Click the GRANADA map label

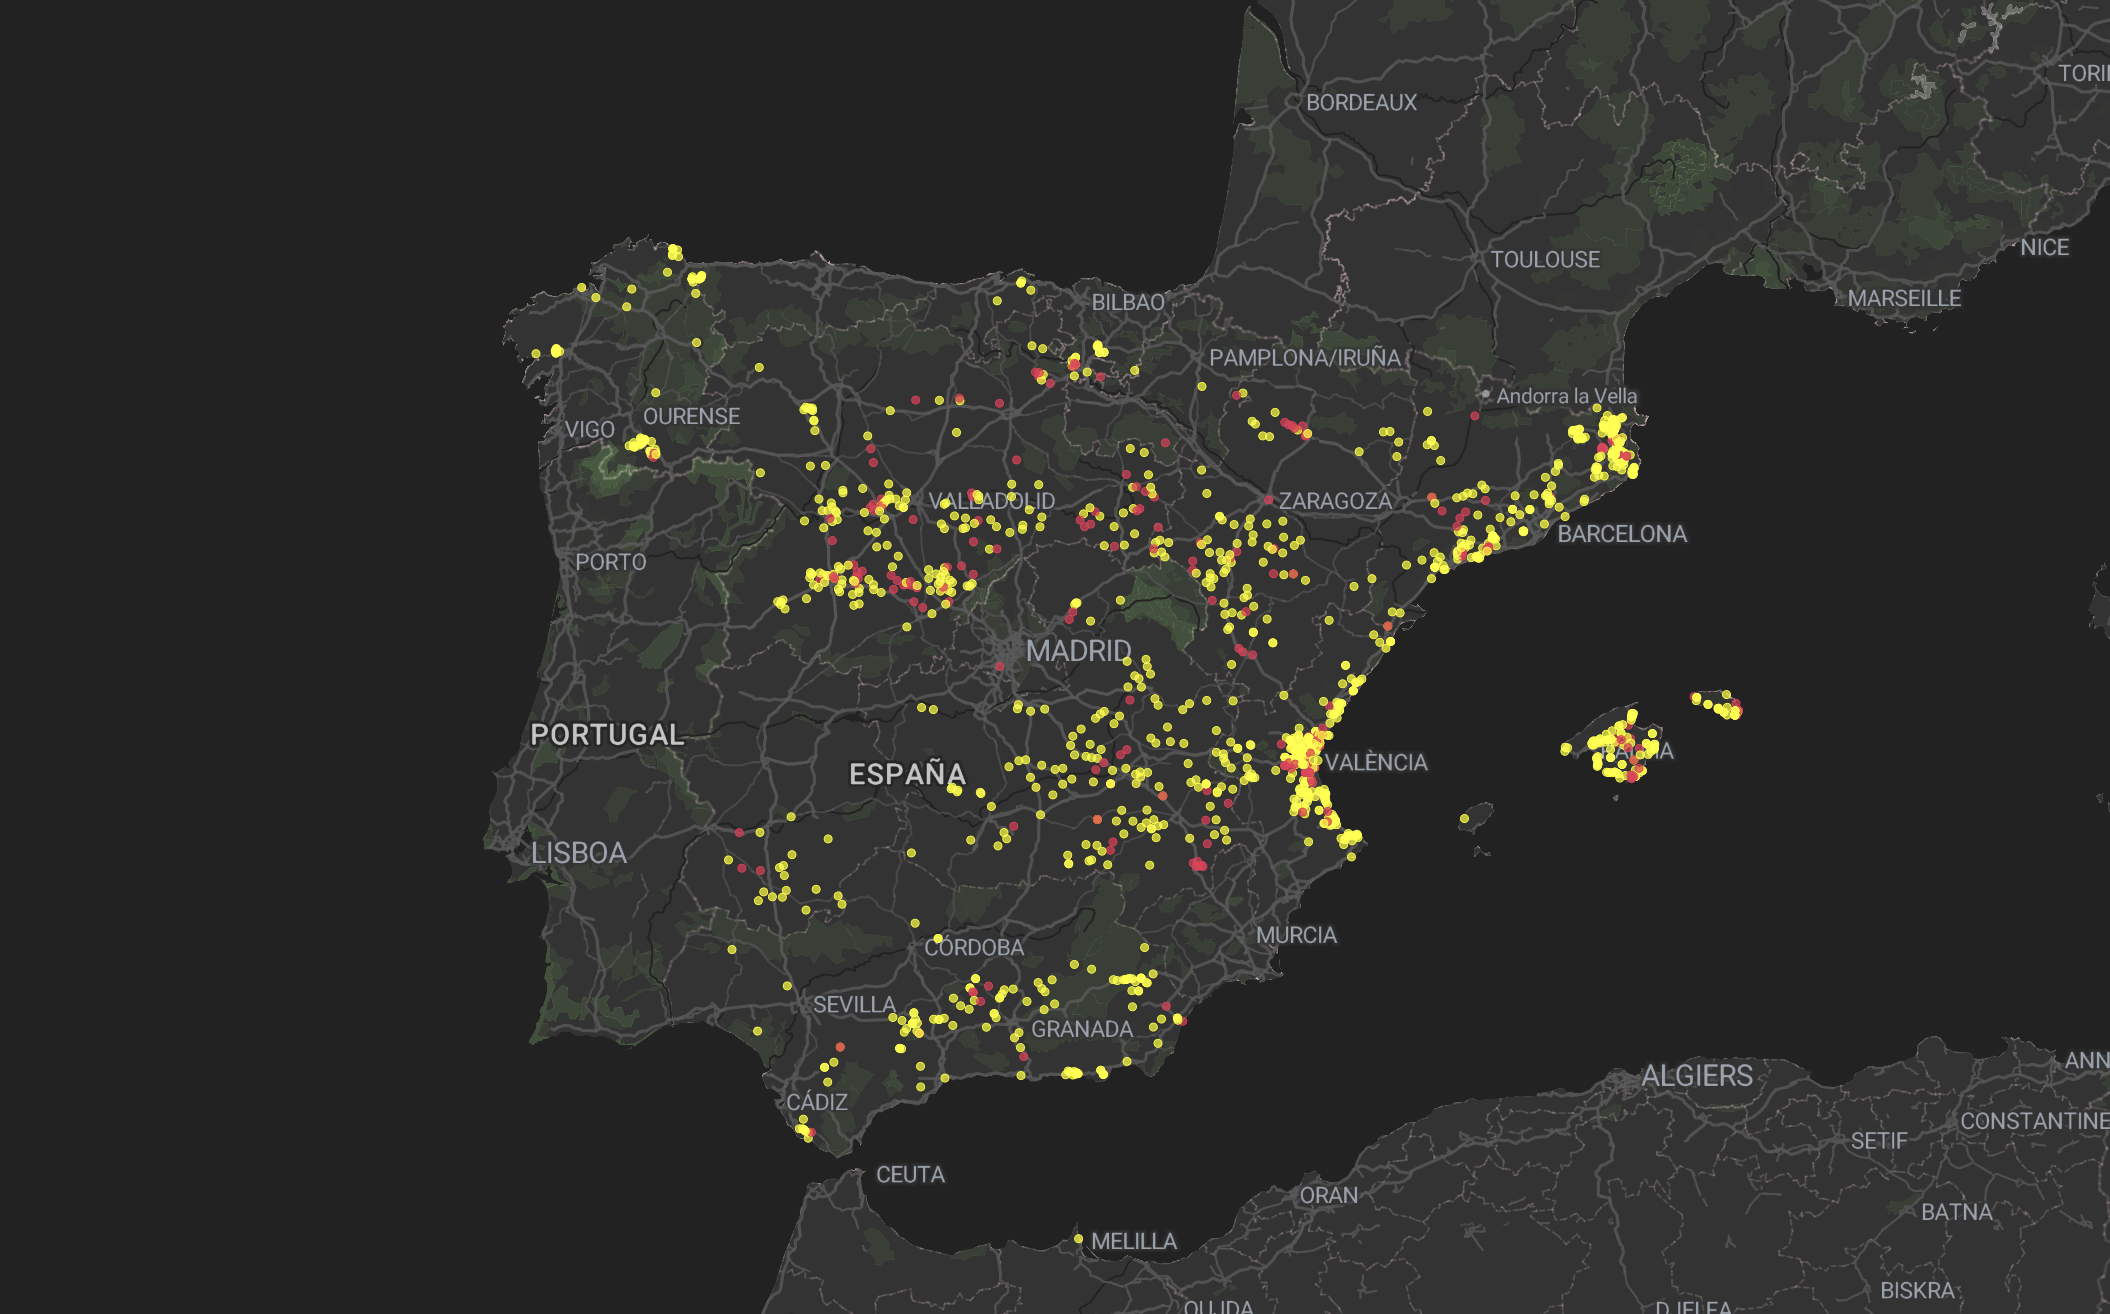pos(1081,1029)
